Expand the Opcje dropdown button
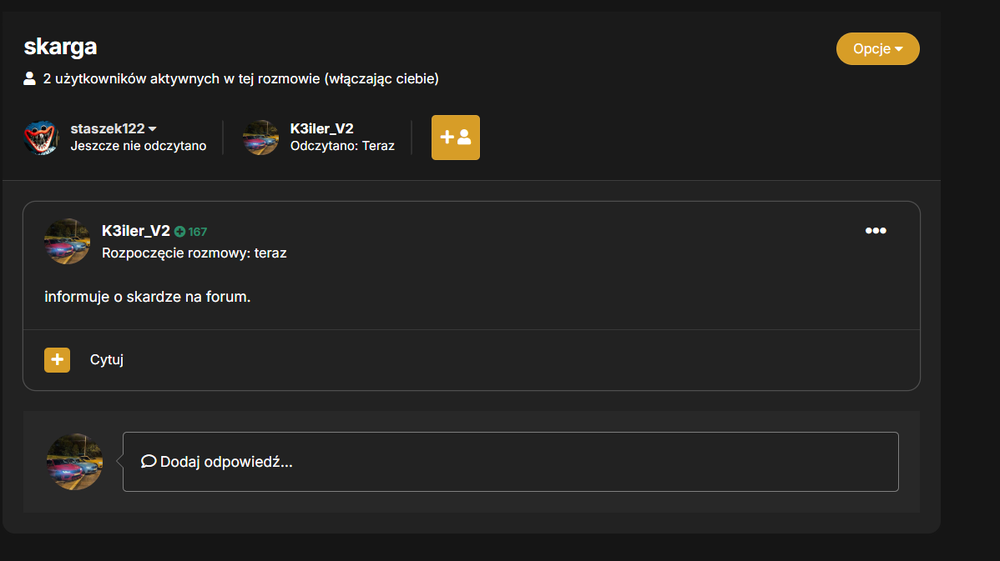Image resolution: width=1000 pixels, height=561 pixels. [878, 49]
